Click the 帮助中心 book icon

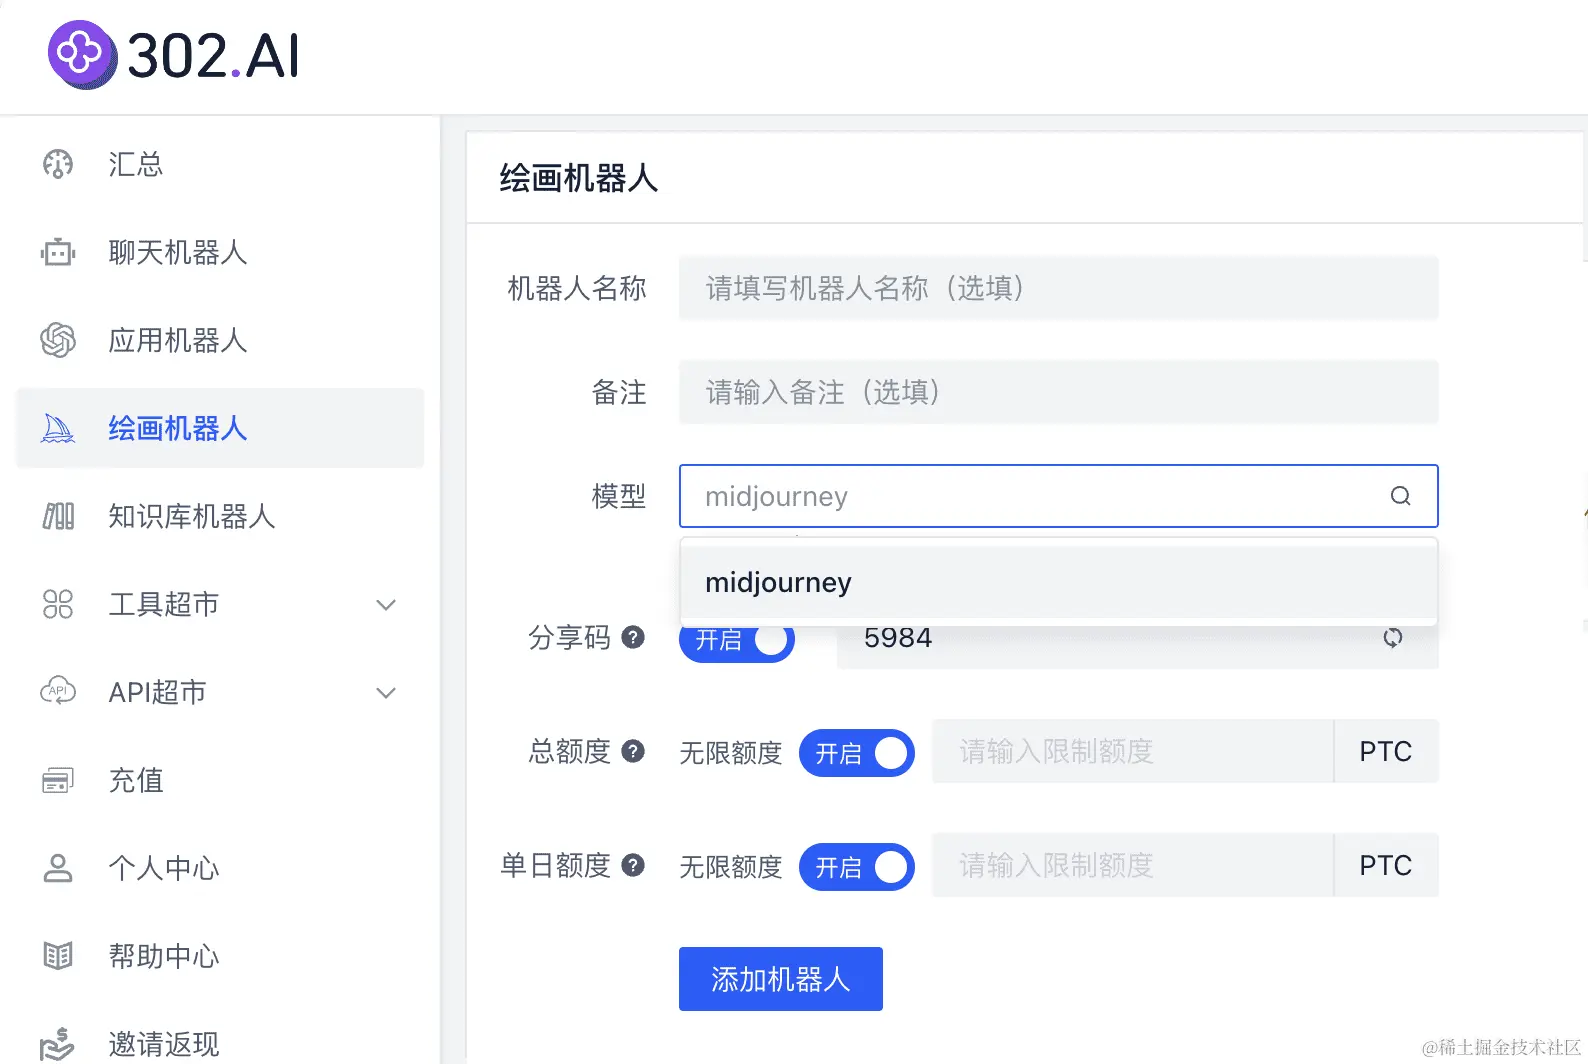[58, 956]
